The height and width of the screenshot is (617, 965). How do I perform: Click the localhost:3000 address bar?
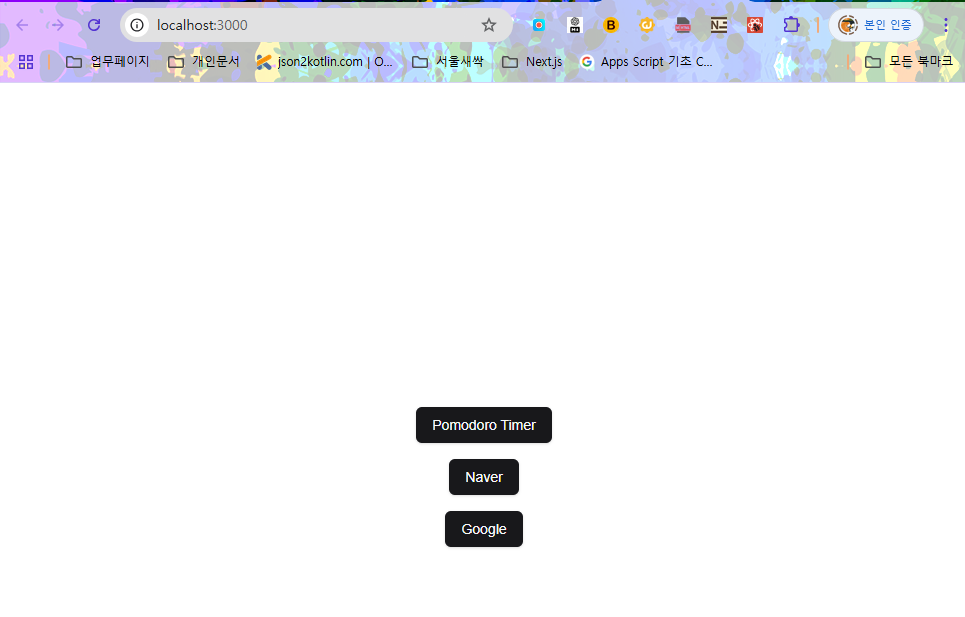[x=314, y=25]
